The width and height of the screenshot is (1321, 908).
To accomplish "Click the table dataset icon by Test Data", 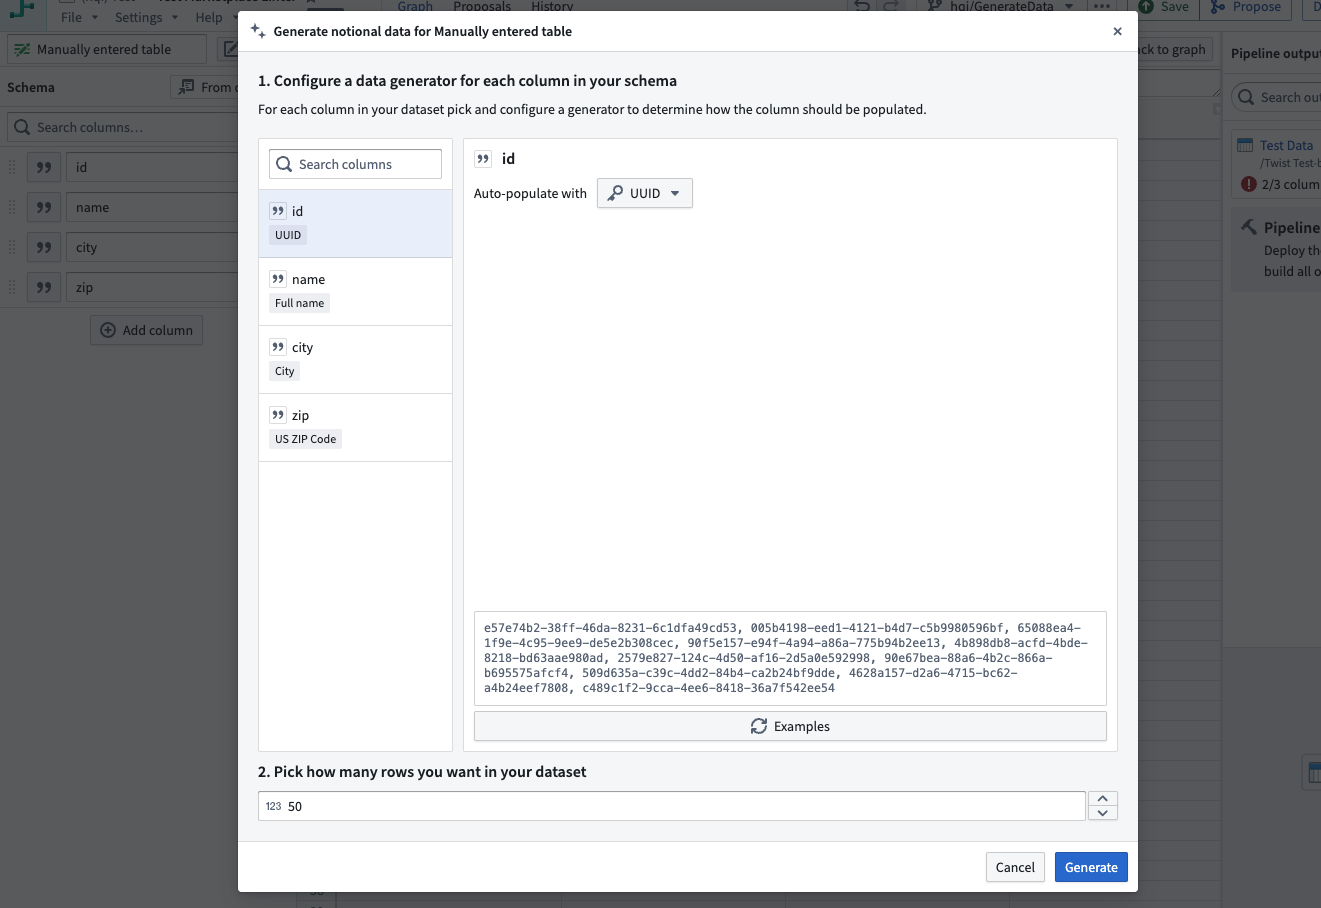I will coord(1245,145).
